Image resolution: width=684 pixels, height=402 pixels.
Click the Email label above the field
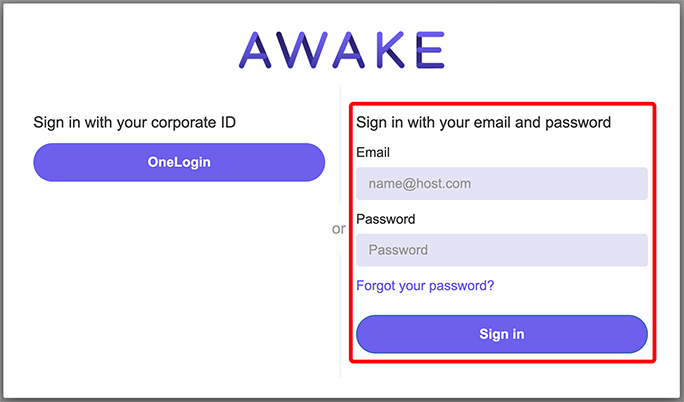tap(373, 152)
